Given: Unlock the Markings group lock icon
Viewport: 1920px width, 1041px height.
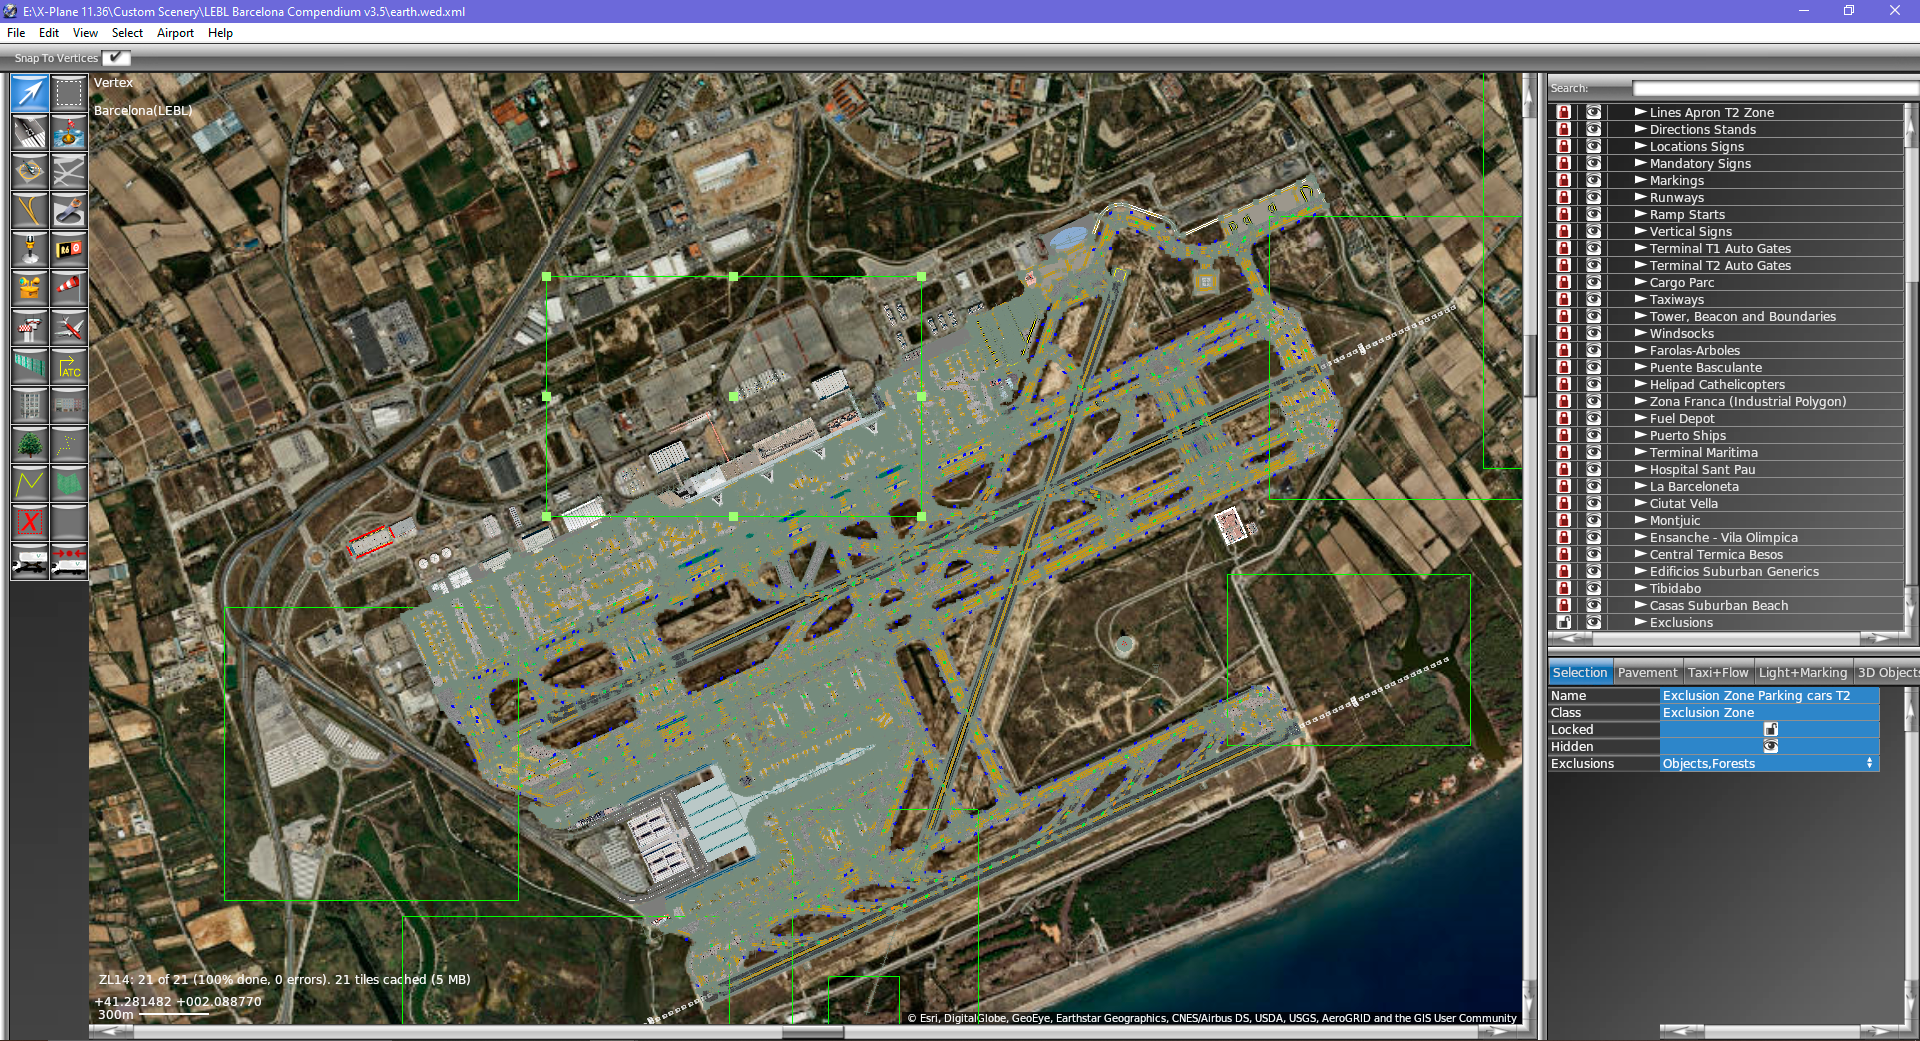Looking at the screenshot, I should click(x=1564, y=180).
